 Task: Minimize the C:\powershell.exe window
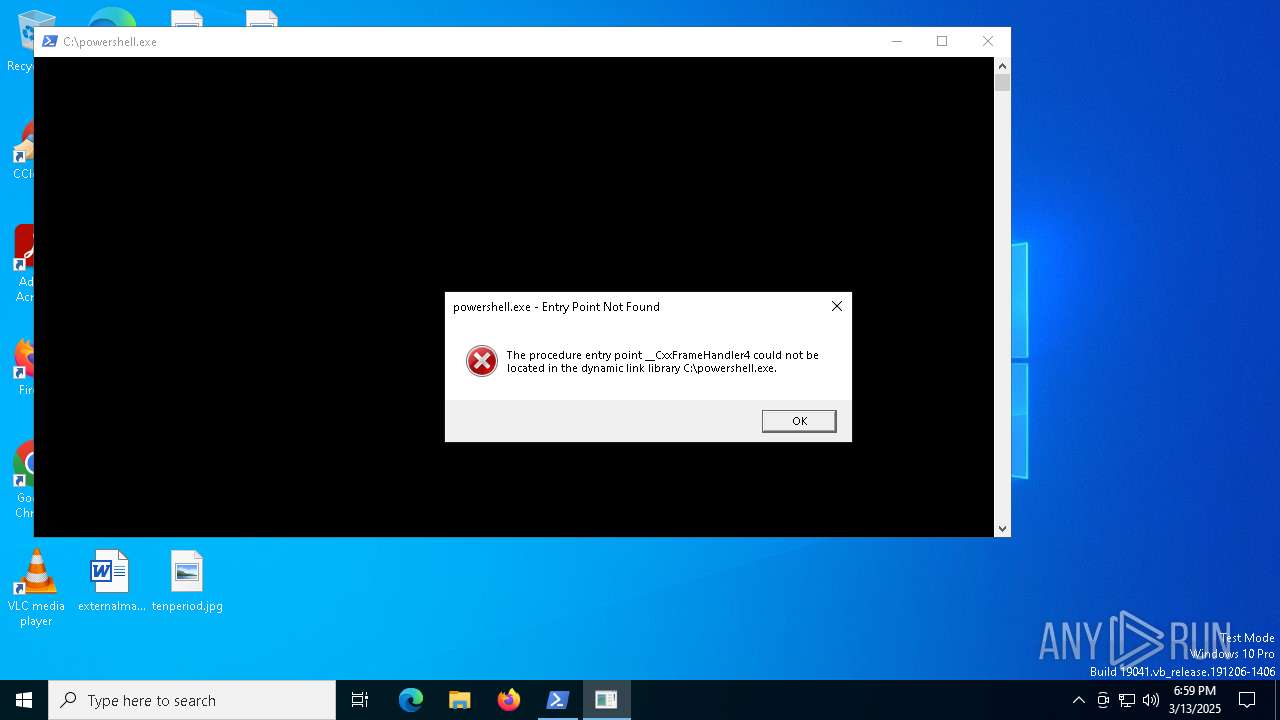point(897,41)
